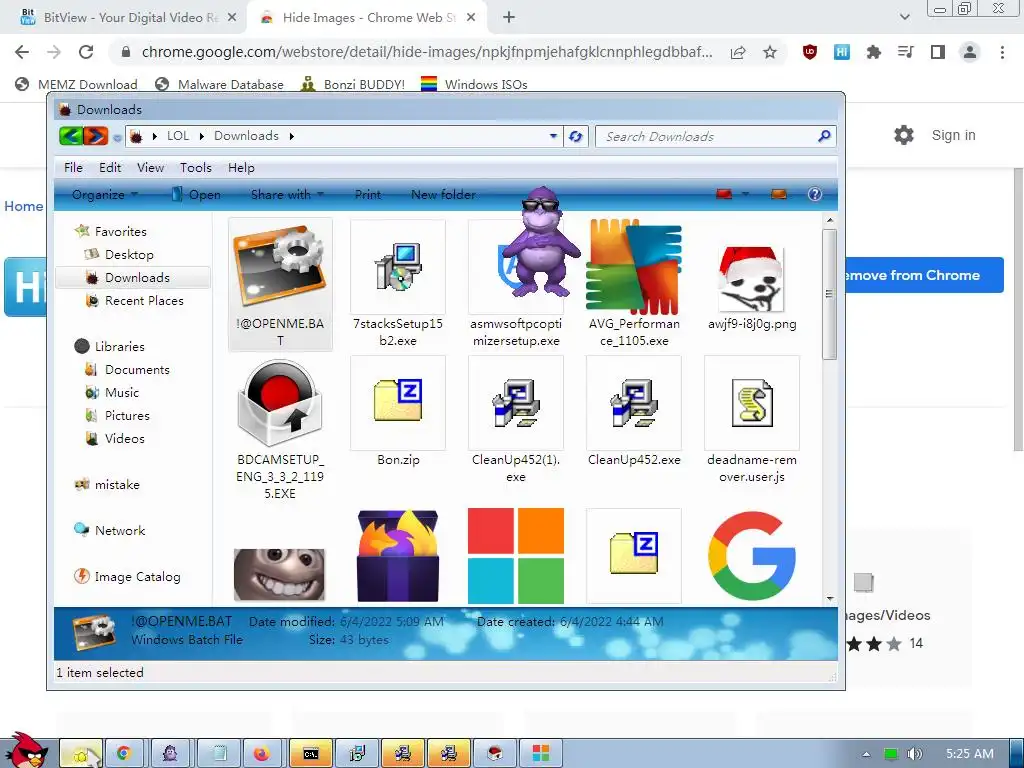Viewport: 1024px width, 768px height.
Task: Click uBlock Origin extension icon
Action: (810, 52)
